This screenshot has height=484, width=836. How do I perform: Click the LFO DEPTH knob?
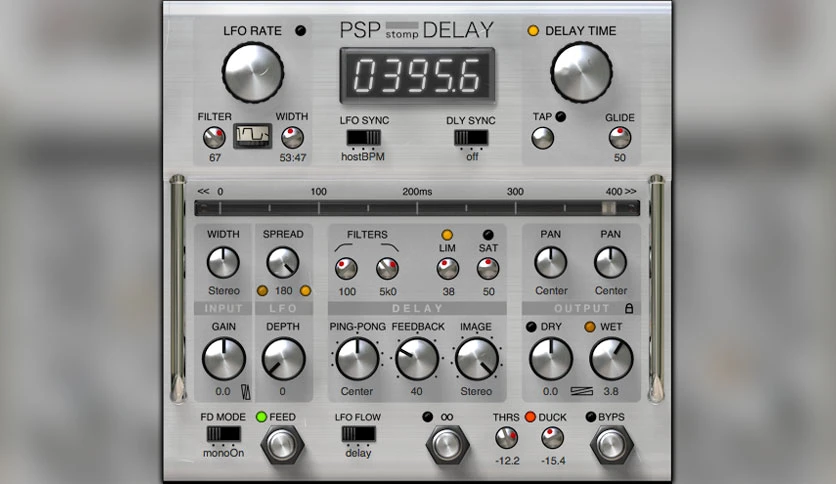point(283,359)
